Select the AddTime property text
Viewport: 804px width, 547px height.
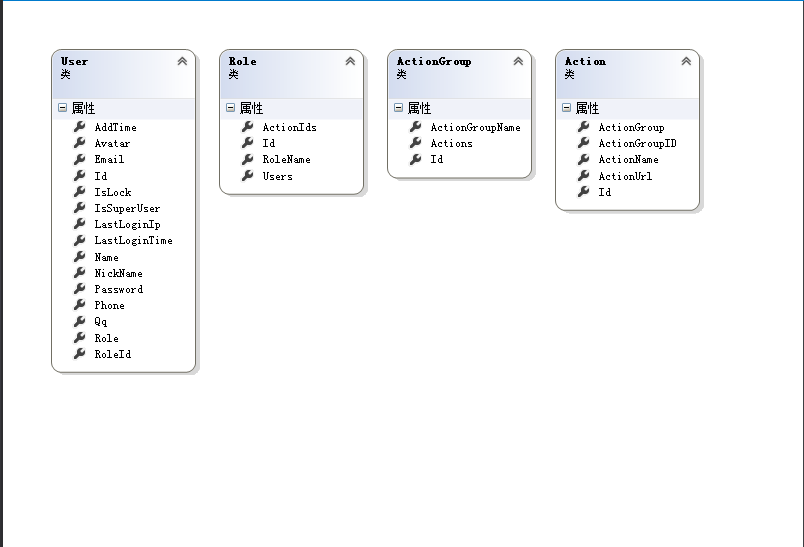point(115,127)
